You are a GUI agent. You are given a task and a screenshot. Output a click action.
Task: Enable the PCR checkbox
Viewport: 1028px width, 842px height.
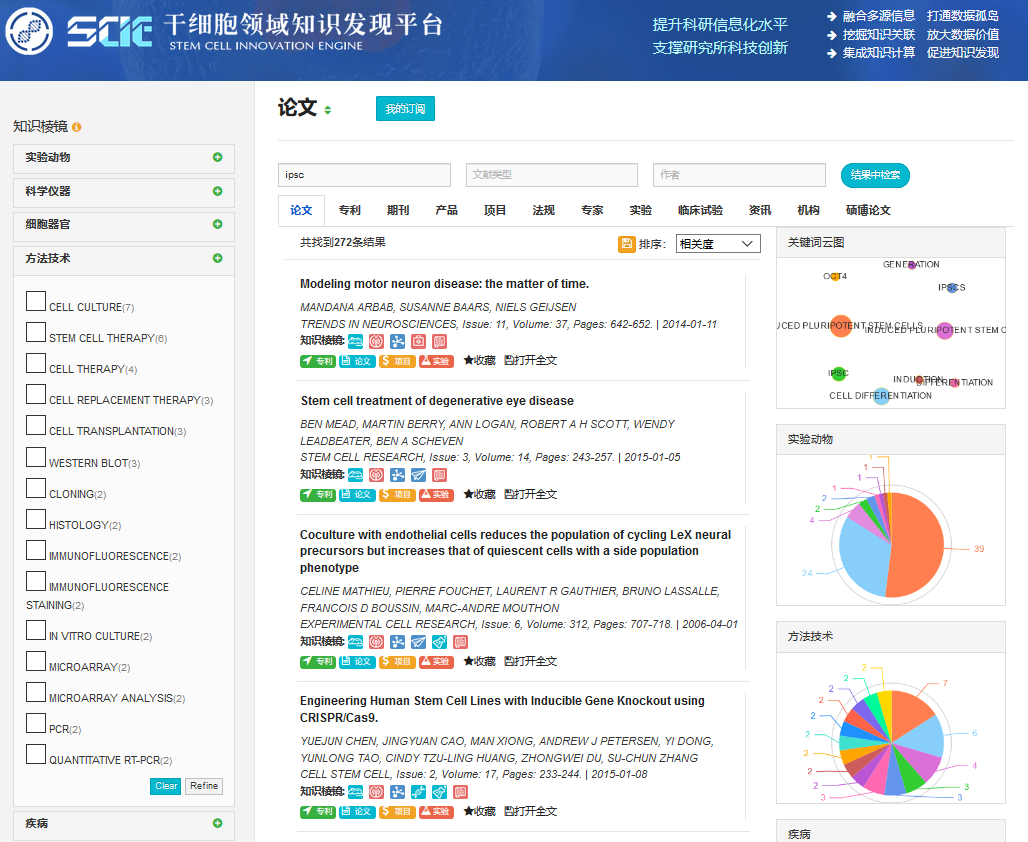pyautogui.click(x=36, y=723)
